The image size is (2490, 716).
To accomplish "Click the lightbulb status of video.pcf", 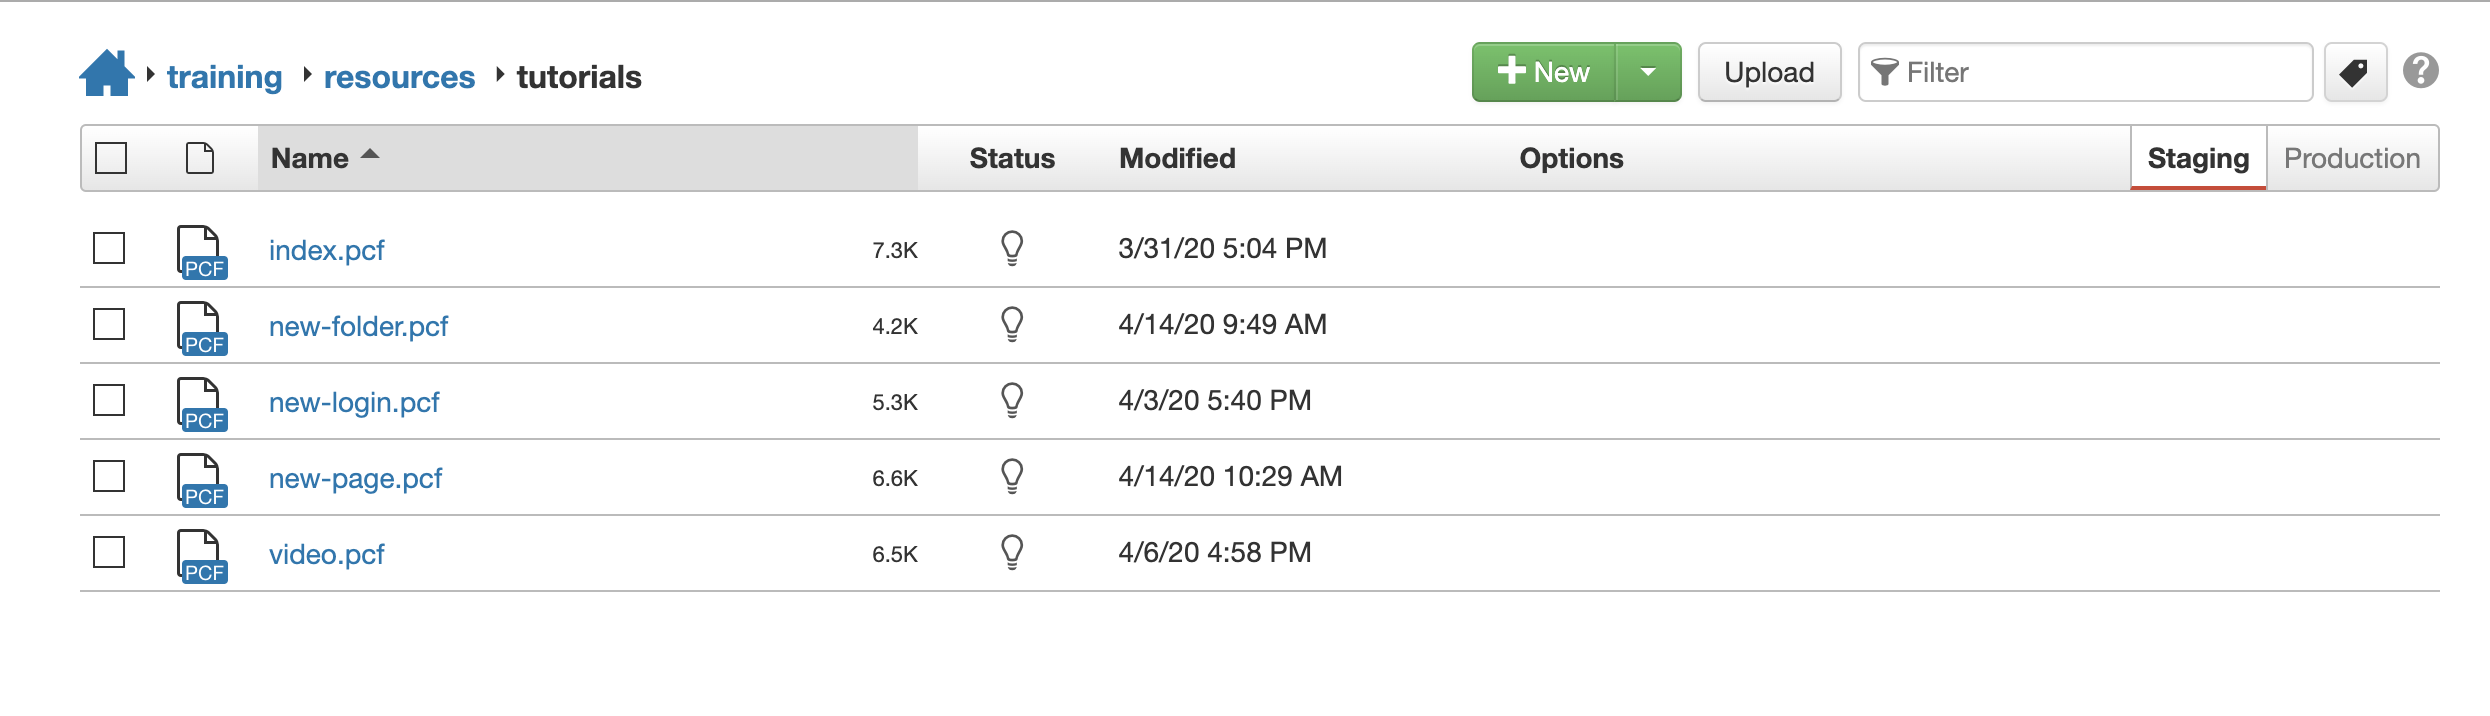I will coord(1012,552).
